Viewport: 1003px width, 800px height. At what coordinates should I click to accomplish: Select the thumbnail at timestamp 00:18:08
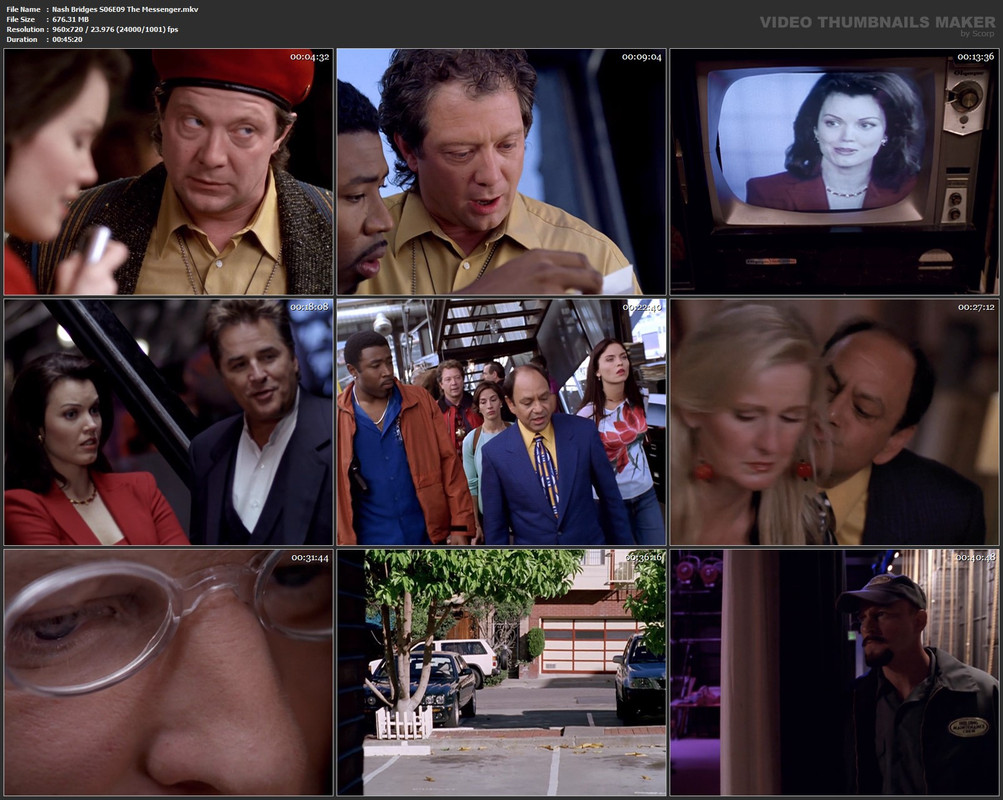(x=168, y=422)
